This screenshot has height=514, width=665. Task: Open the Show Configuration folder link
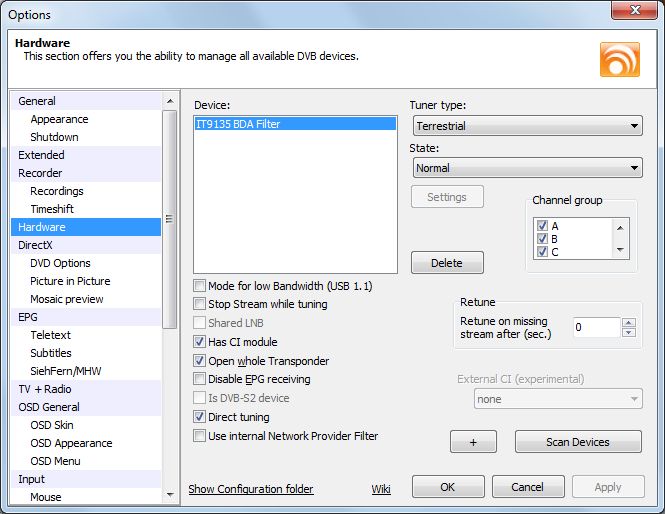tap(251, 489)
